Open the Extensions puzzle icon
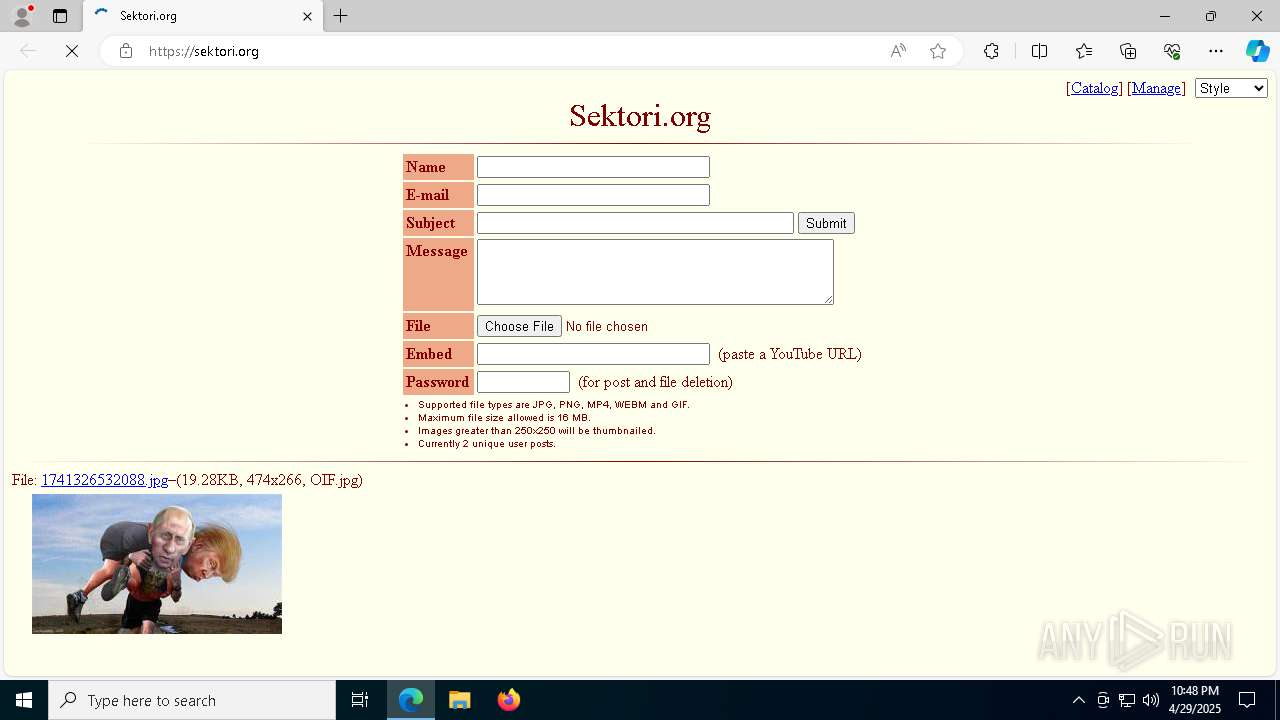Screen dimensions: 1280x720 click(x=991, y=51)
